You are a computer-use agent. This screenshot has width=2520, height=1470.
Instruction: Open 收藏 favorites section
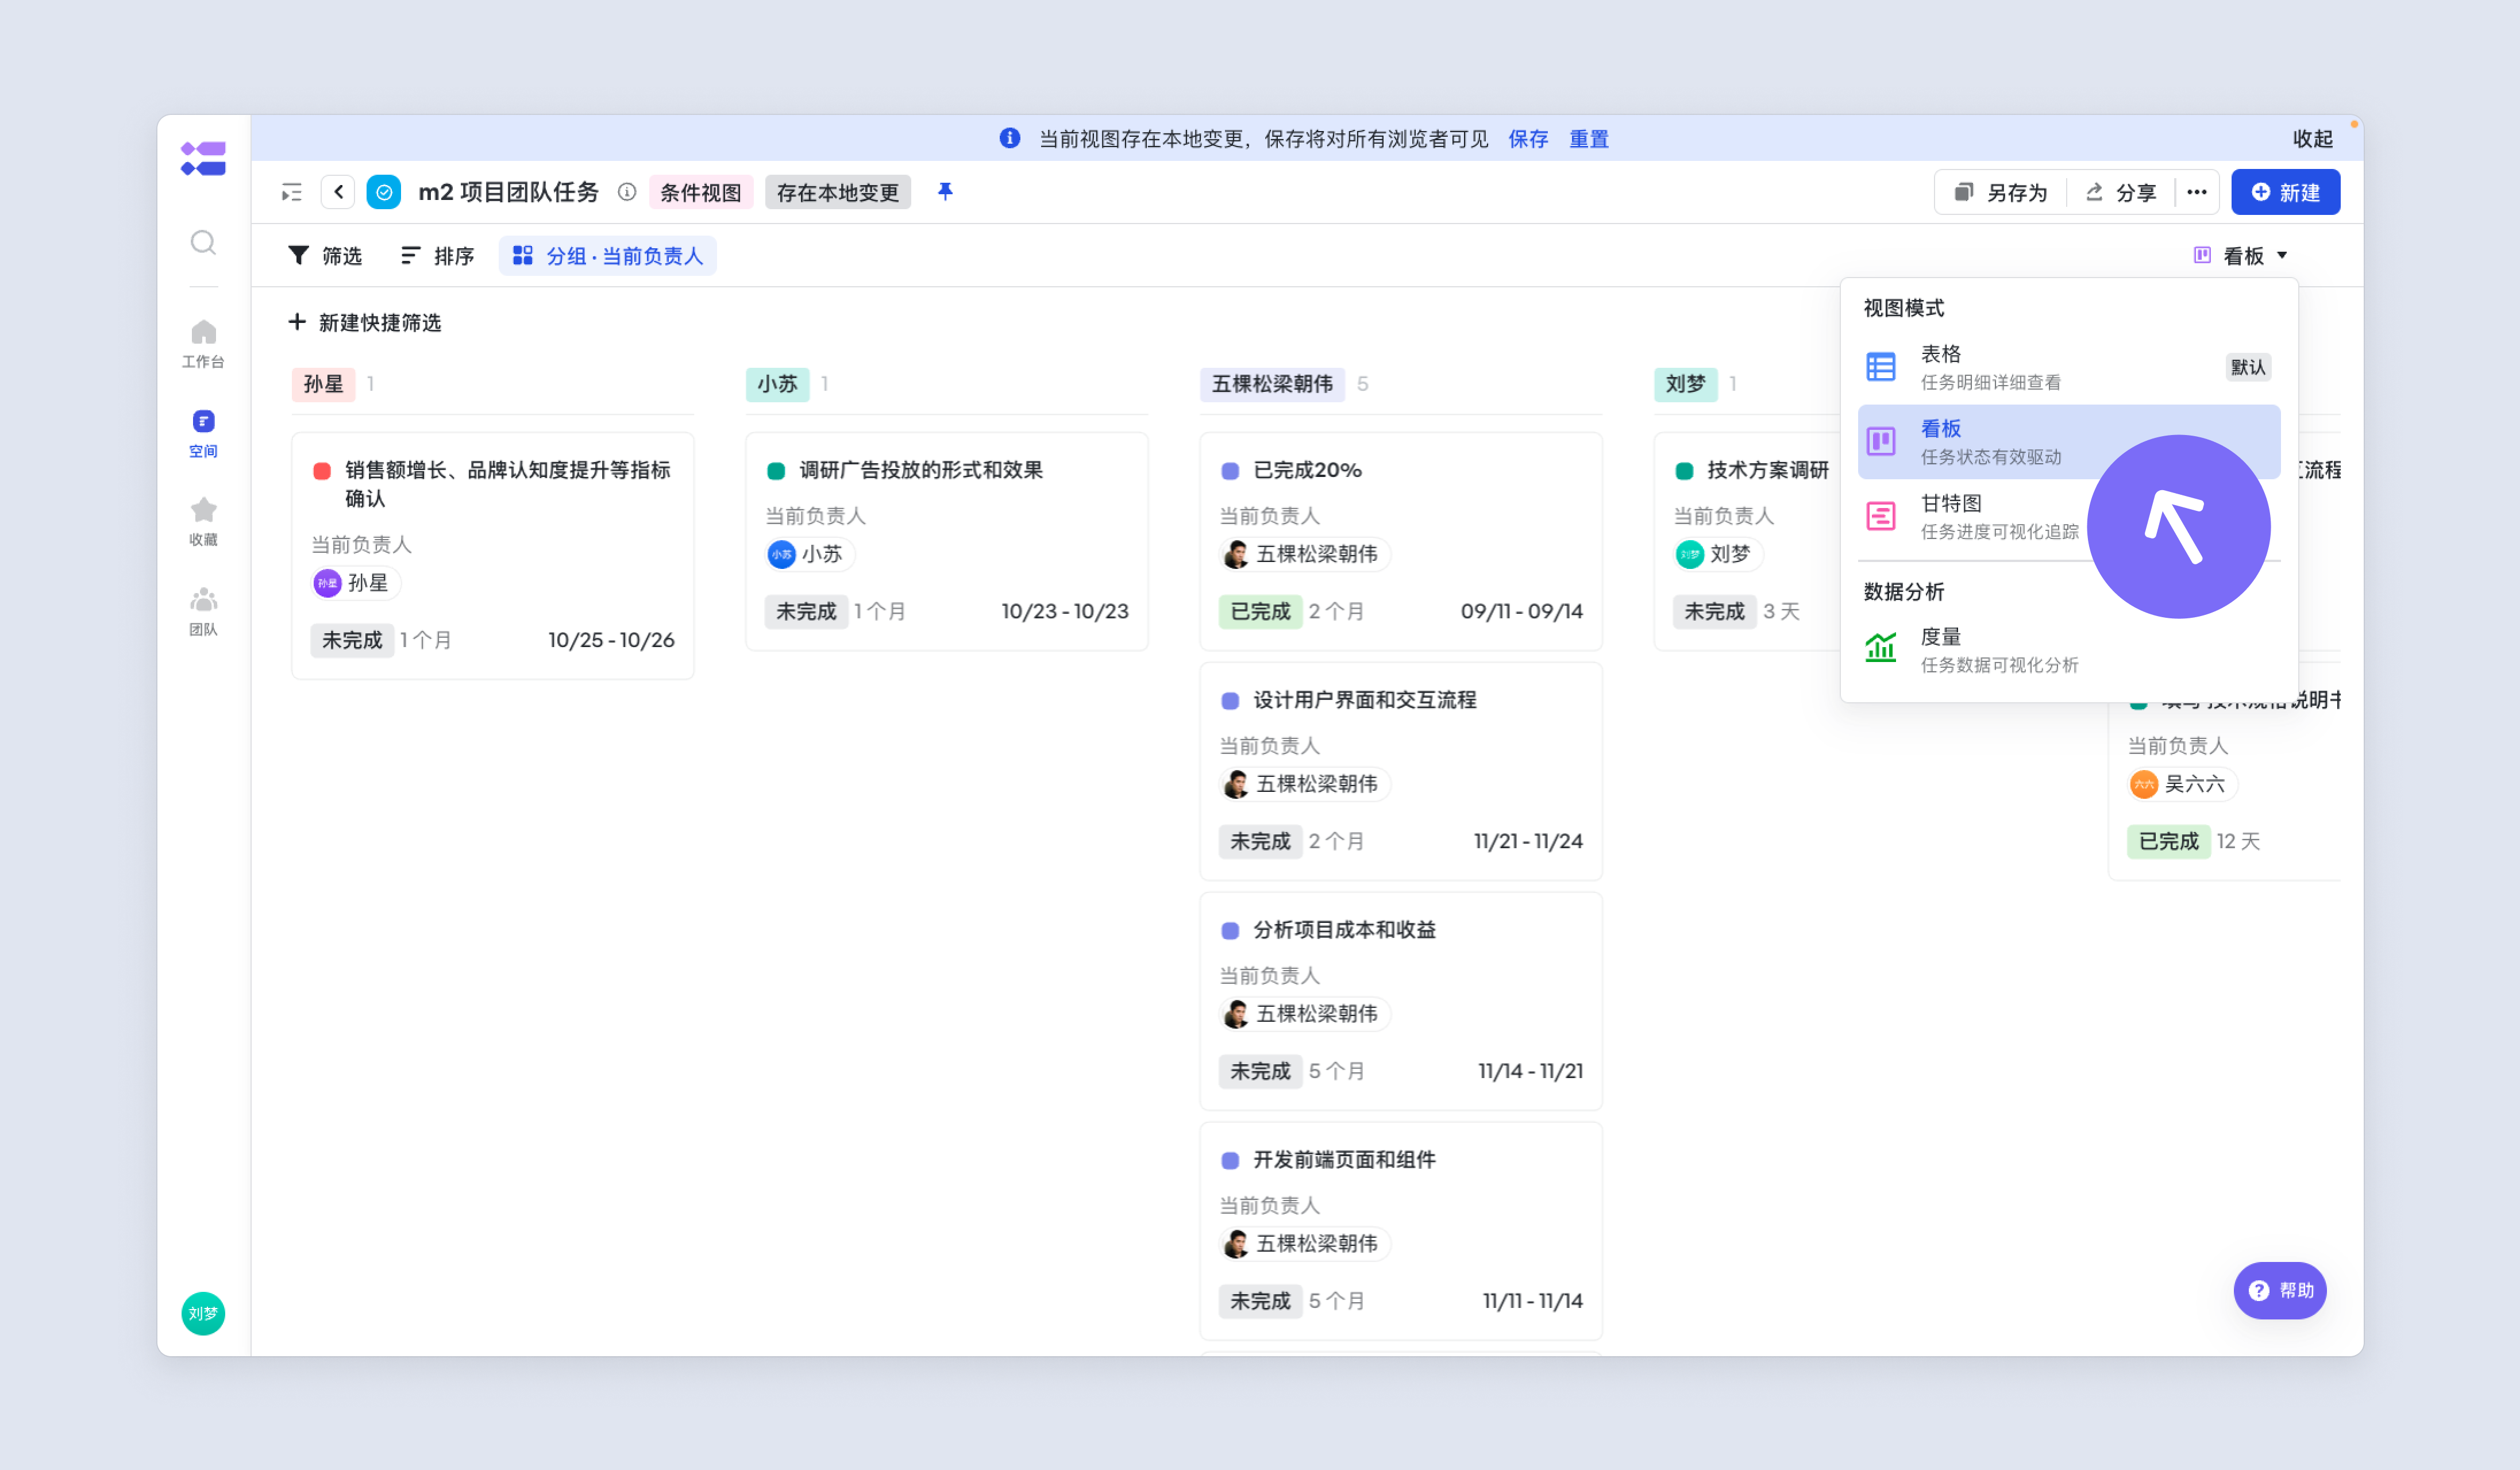pyautogui.click(x=203, y=522)
